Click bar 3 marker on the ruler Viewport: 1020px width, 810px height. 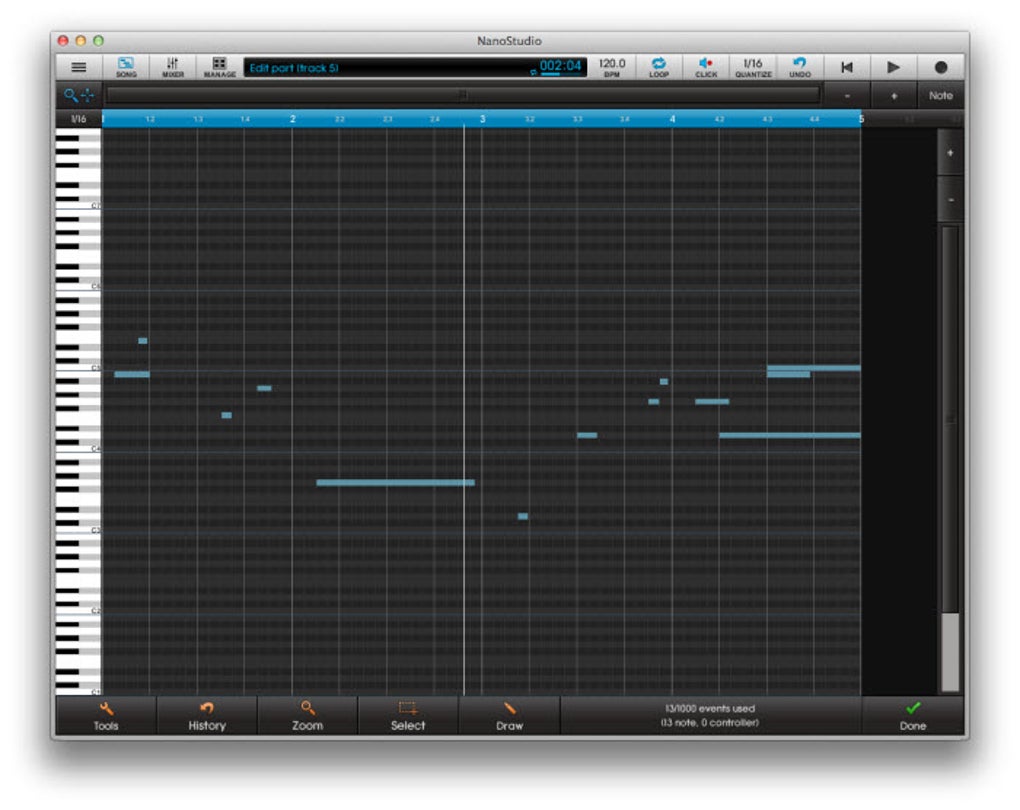483,119
